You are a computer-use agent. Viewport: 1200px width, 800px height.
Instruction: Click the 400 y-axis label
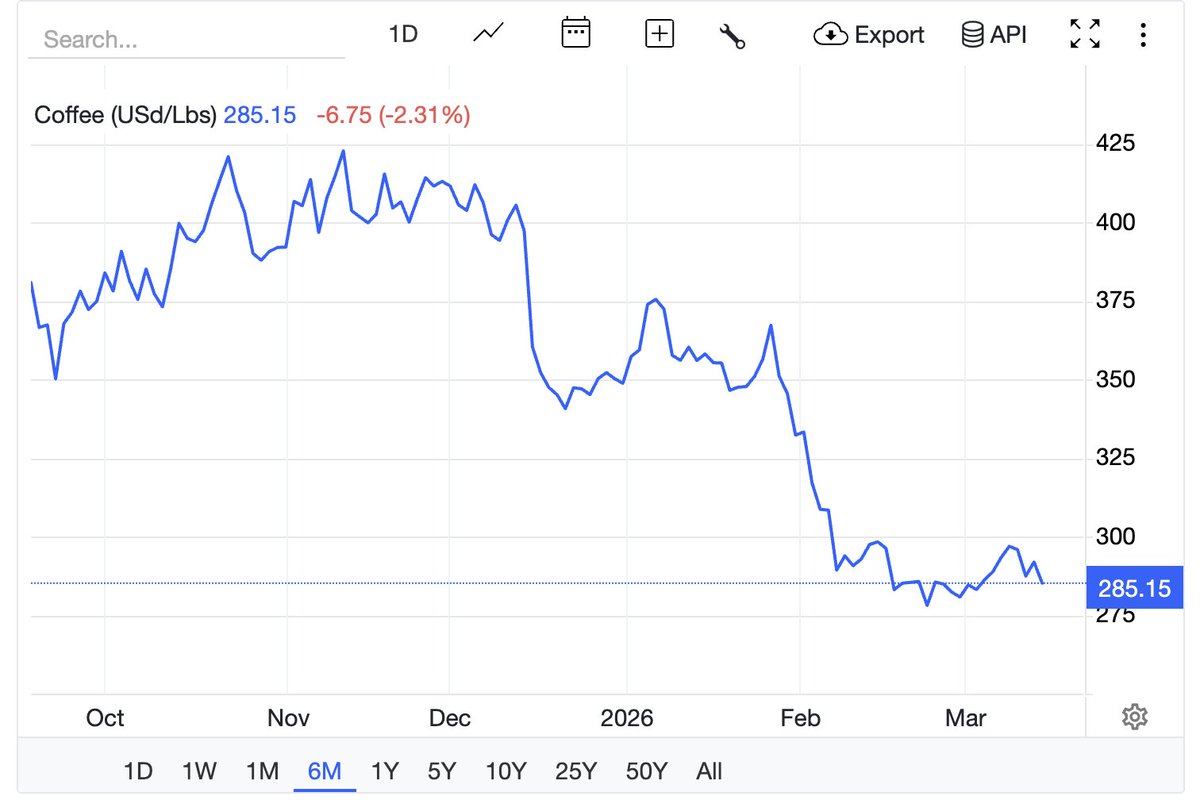point(1116,222)
